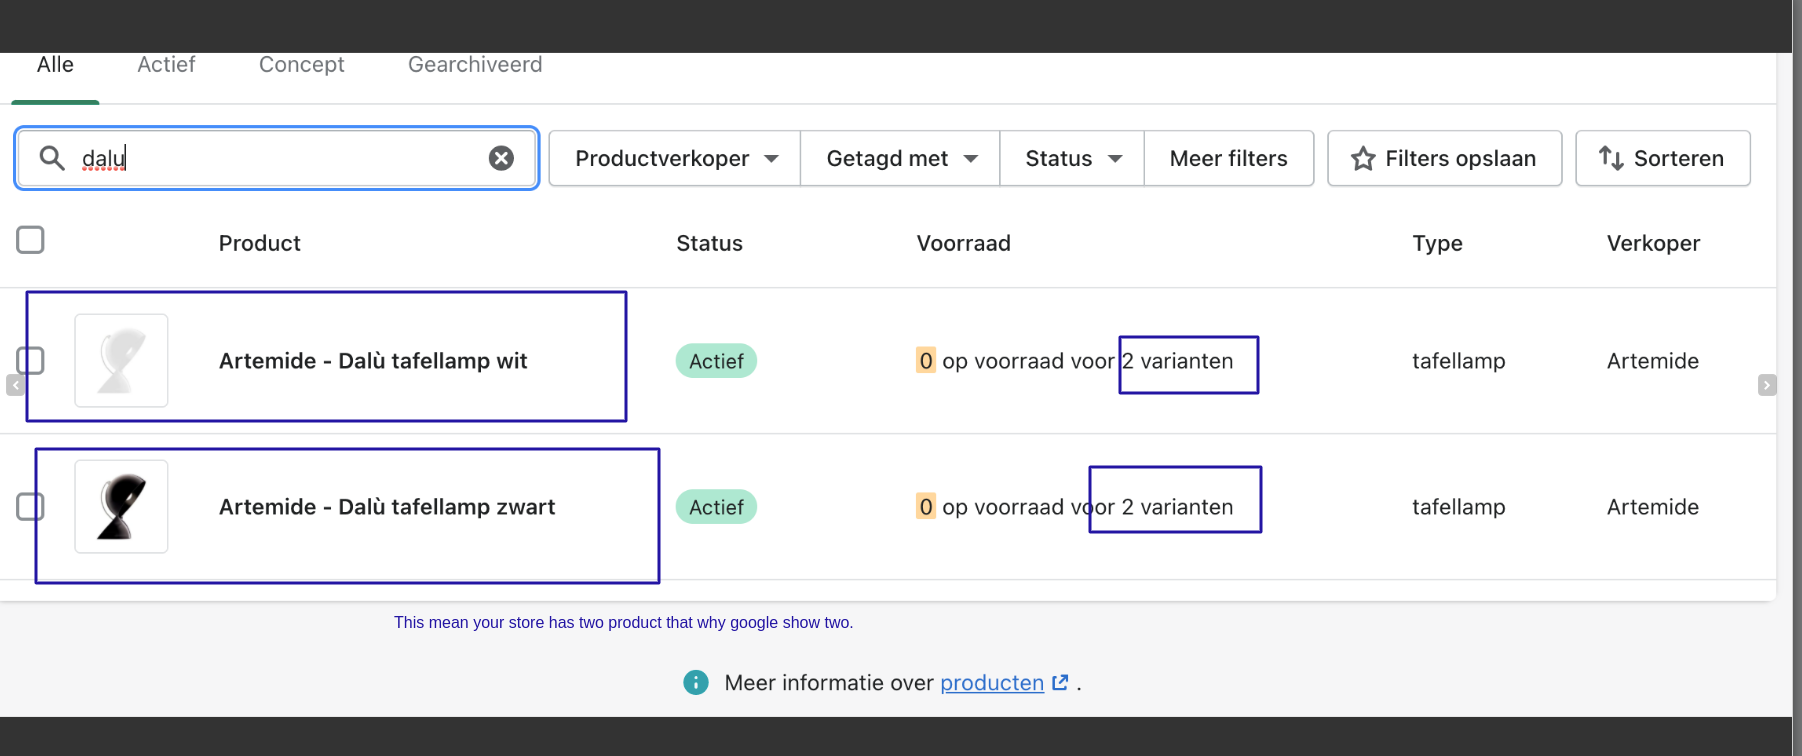The width and height of the screenshot is (1802, 756).
Task: Clear the search field with X icon
Action: click(501, 158)
